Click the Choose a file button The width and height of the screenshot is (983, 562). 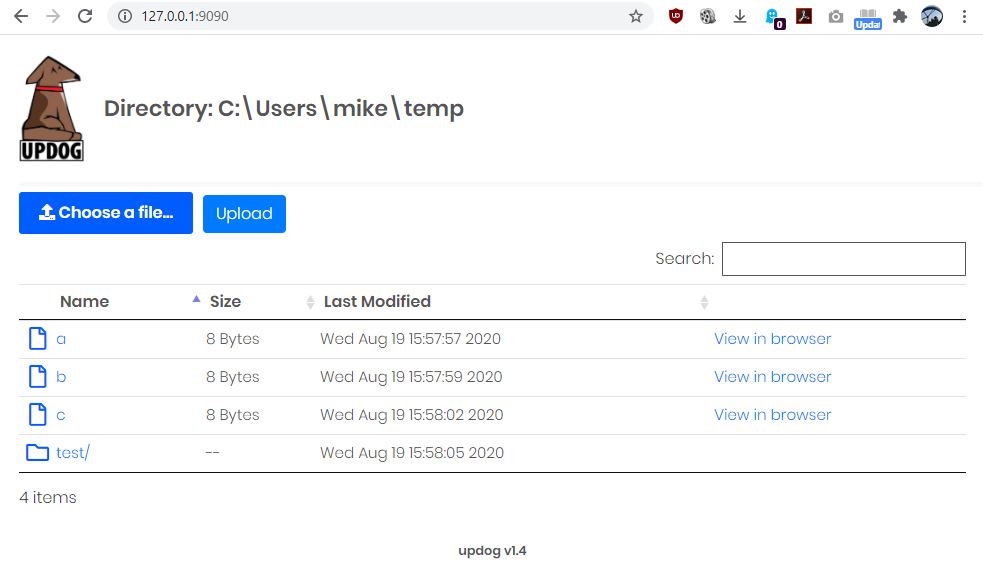pos(106,213)
